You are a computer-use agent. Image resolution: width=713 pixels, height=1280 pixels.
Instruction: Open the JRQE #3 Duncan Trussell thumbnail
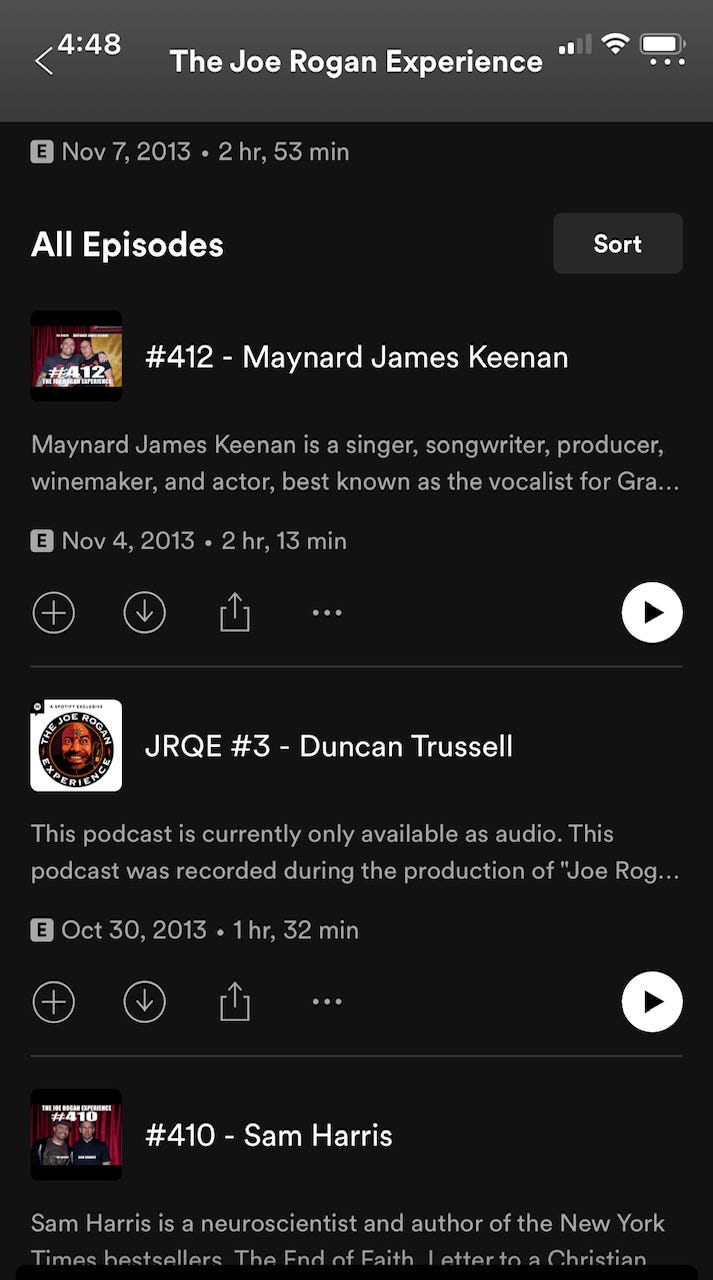(x=76, y=745)
